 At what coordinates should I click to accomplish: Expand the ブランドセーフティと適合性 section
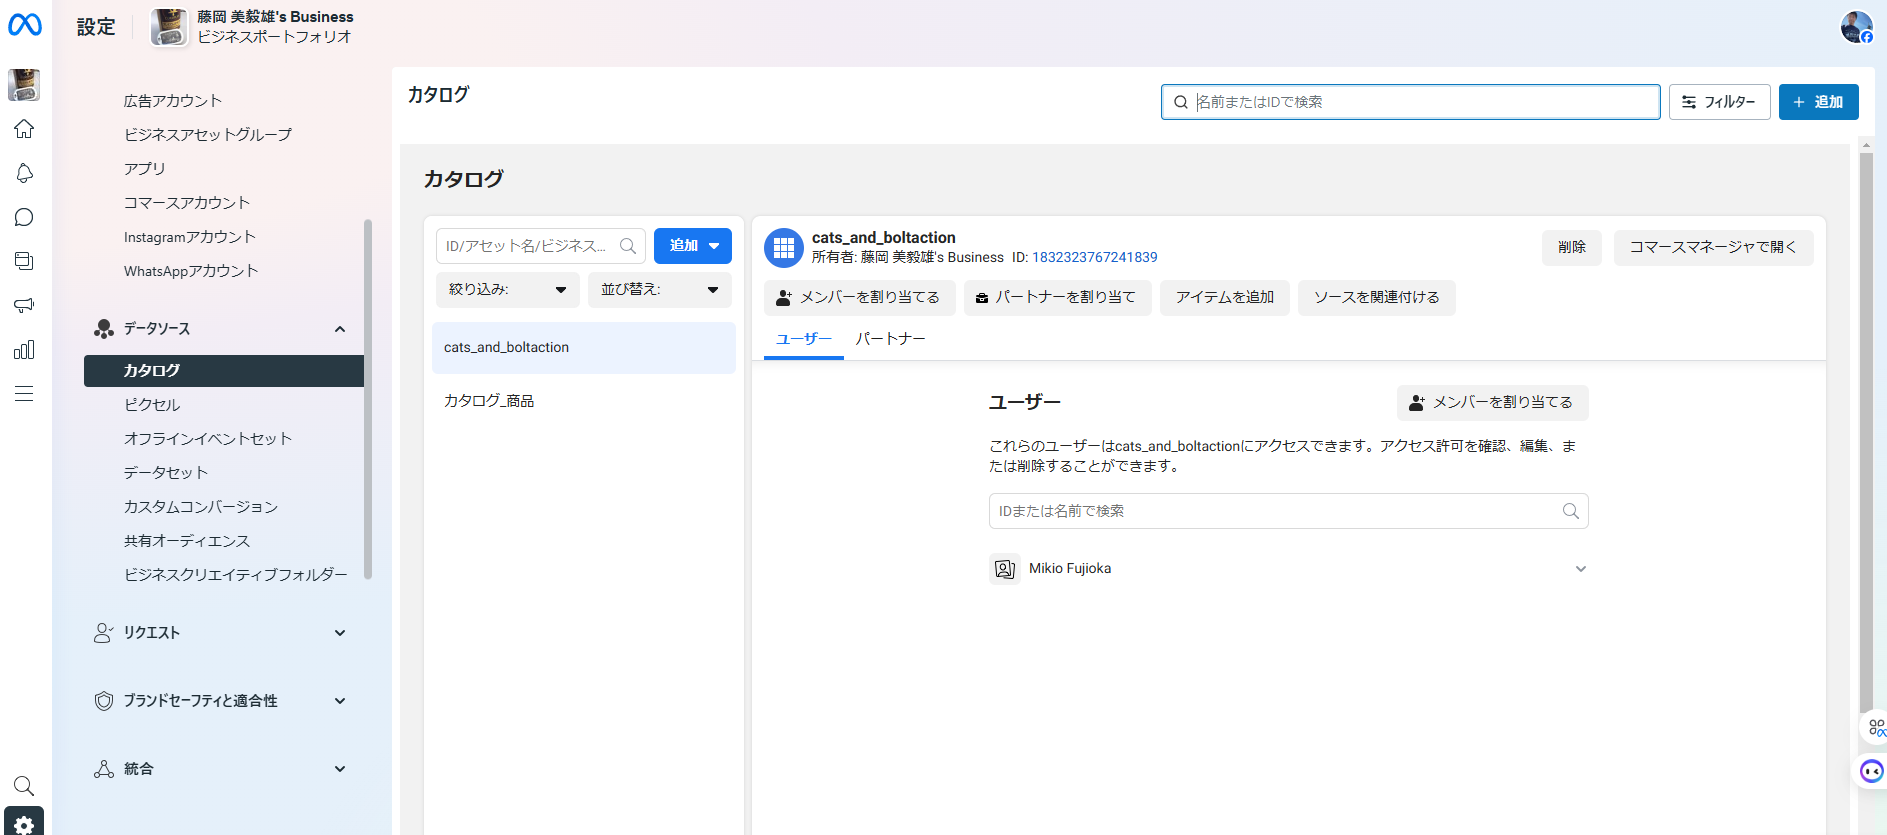tap(340, 701)
